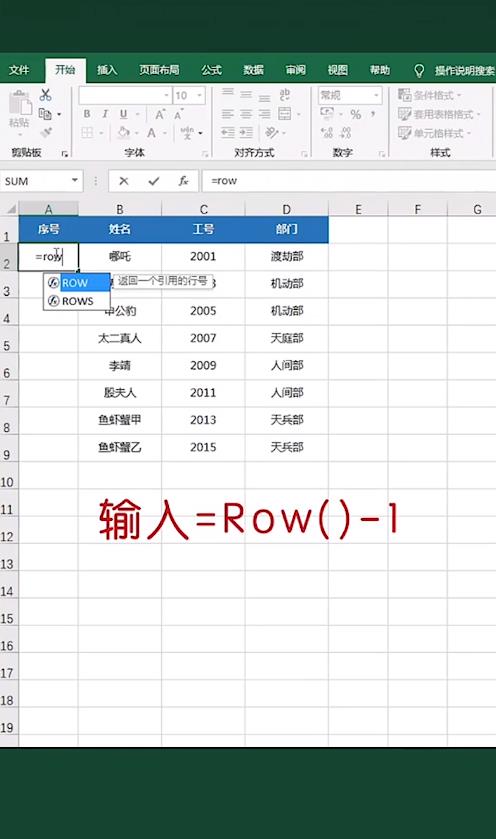Switch to the 插入 tab
The image size is (496, 839).
tap(106, 70)
